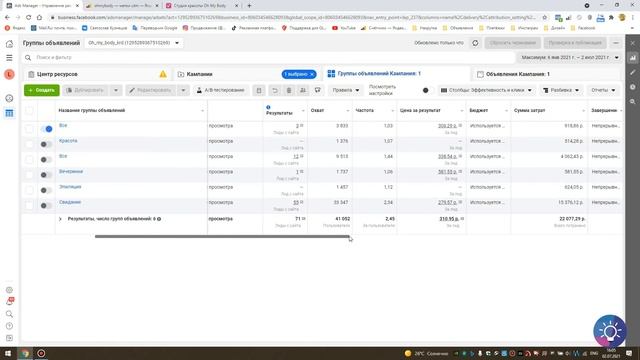Screen dimensions: 640x360
Task: Enable the Красота ad set toggle
Action: [x=46, y=144]
